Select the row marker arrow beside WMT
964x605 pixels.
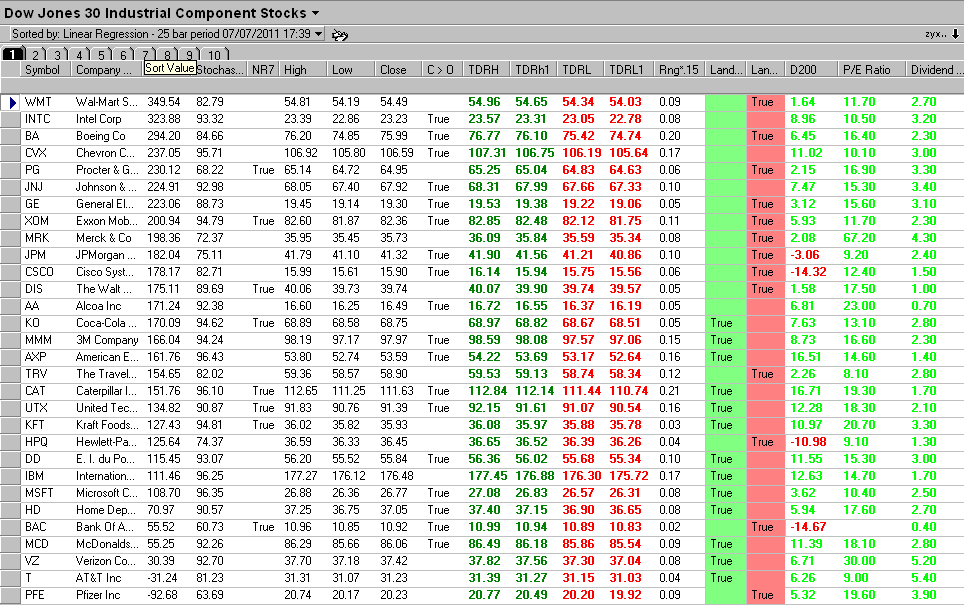10,103
